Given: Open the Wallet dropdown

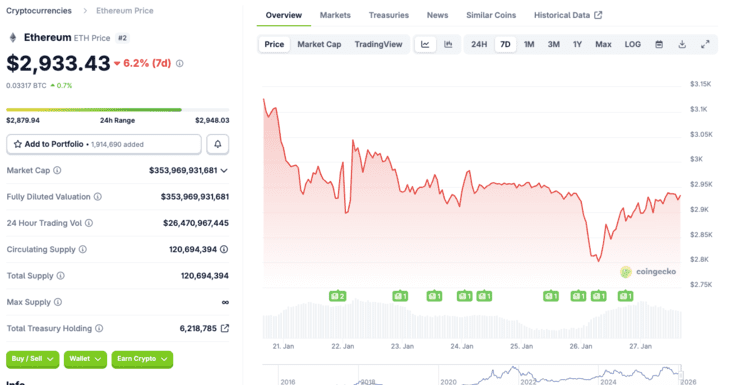Looking at the screenshot, I should [x=85, y=359].
